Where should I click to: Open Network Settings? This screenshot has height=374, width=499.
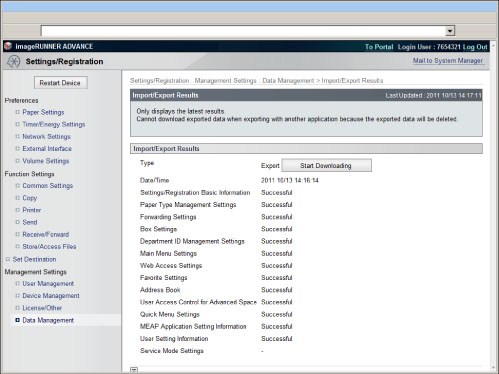pos(46,137)
